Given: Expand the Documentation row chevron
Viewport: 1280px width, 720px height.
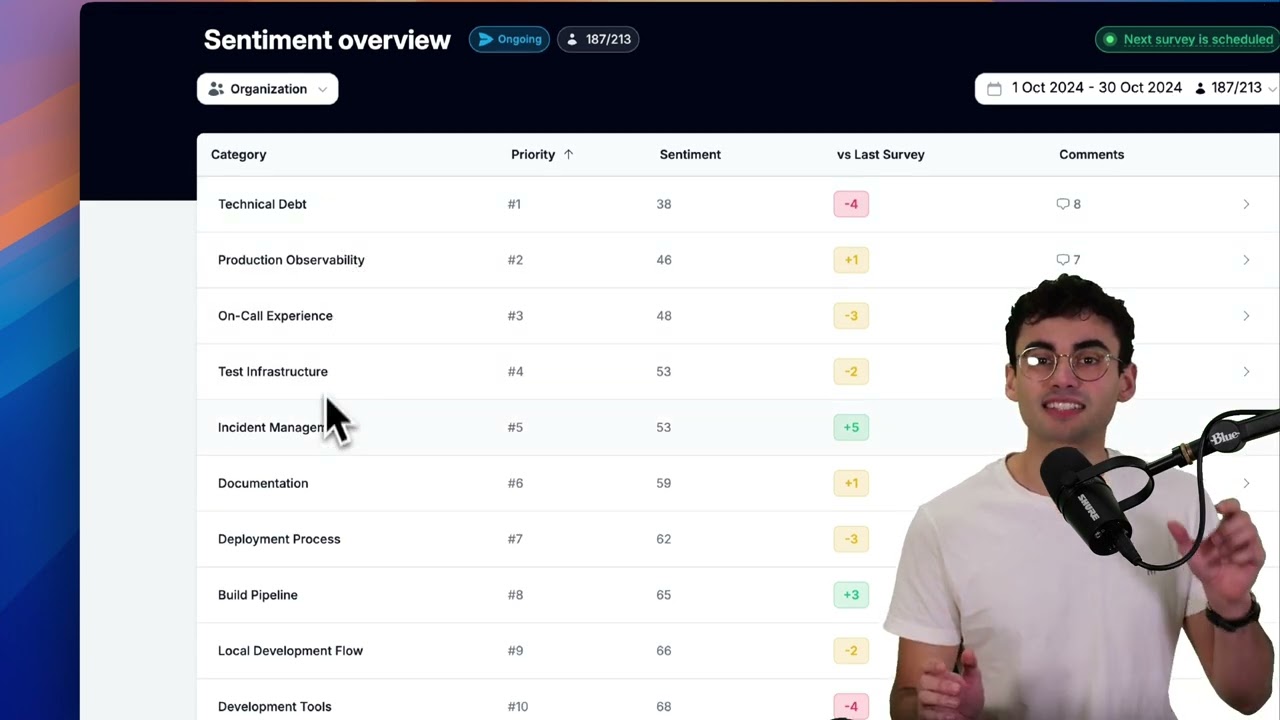Looking at the screenshot, I should coord(1246,483).
